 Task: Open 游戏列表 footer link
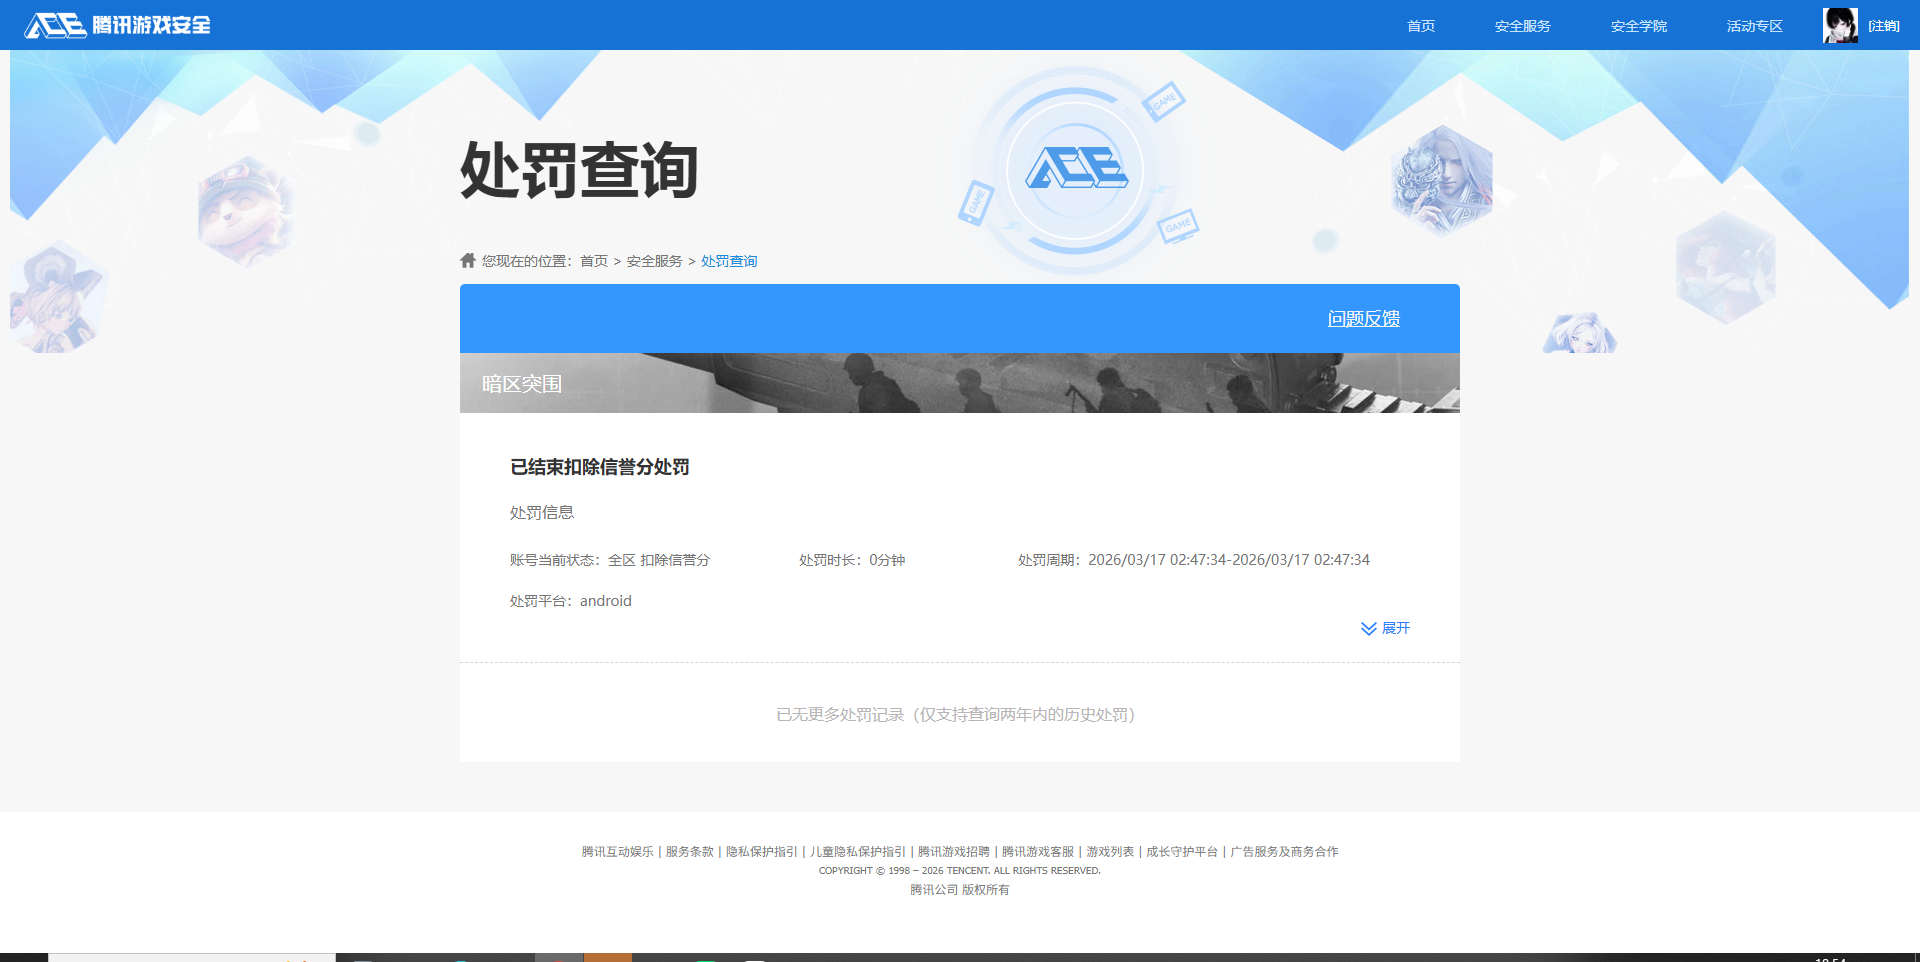click(1110, 852)
